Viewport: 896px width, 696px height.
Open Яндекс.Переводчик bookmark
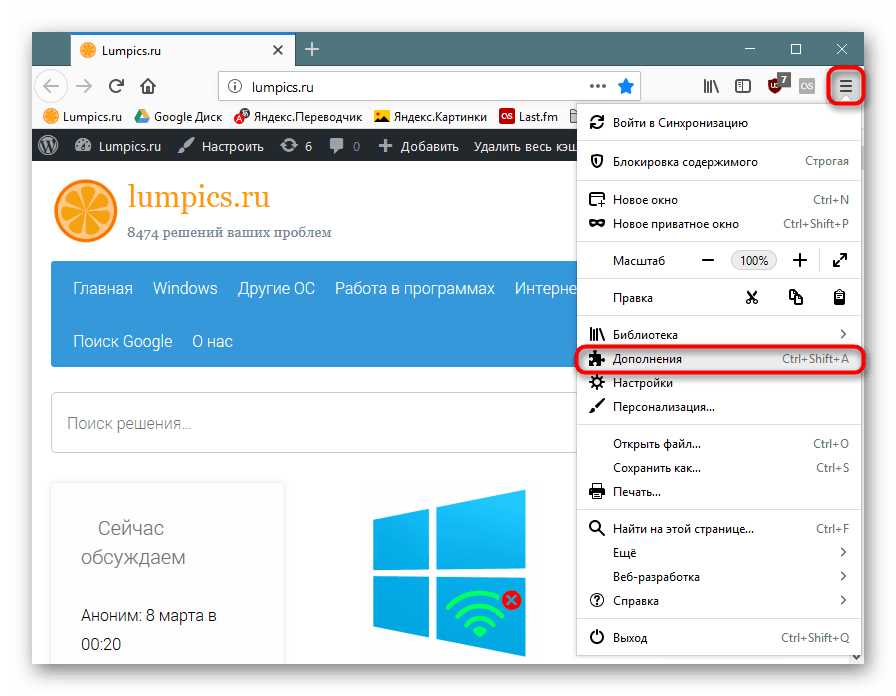point(298,117)
